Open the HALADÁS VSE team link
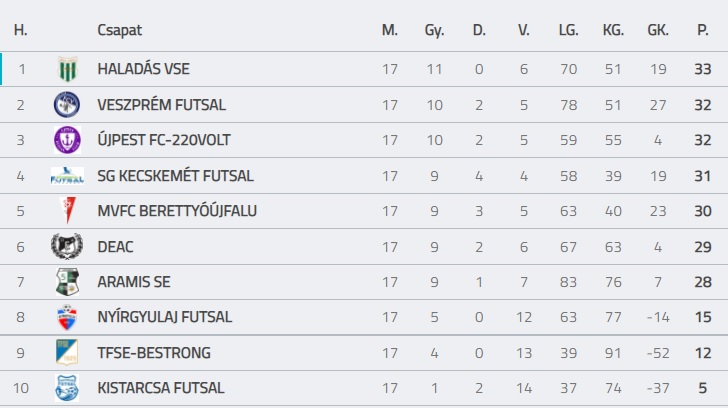Screen dimensions: 728x408 coord(143,70)
